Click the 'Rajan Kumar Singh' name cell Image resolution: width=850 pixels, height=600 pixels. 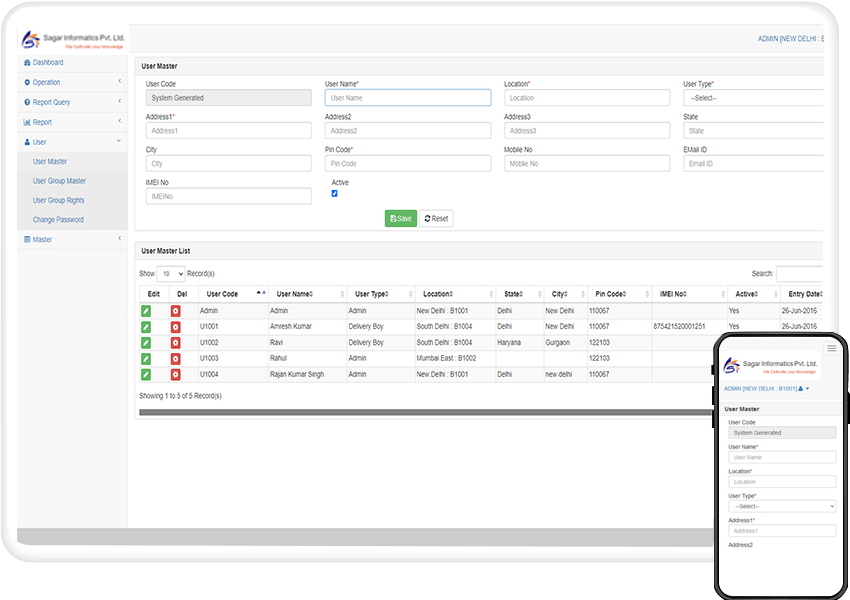[297, 375]
